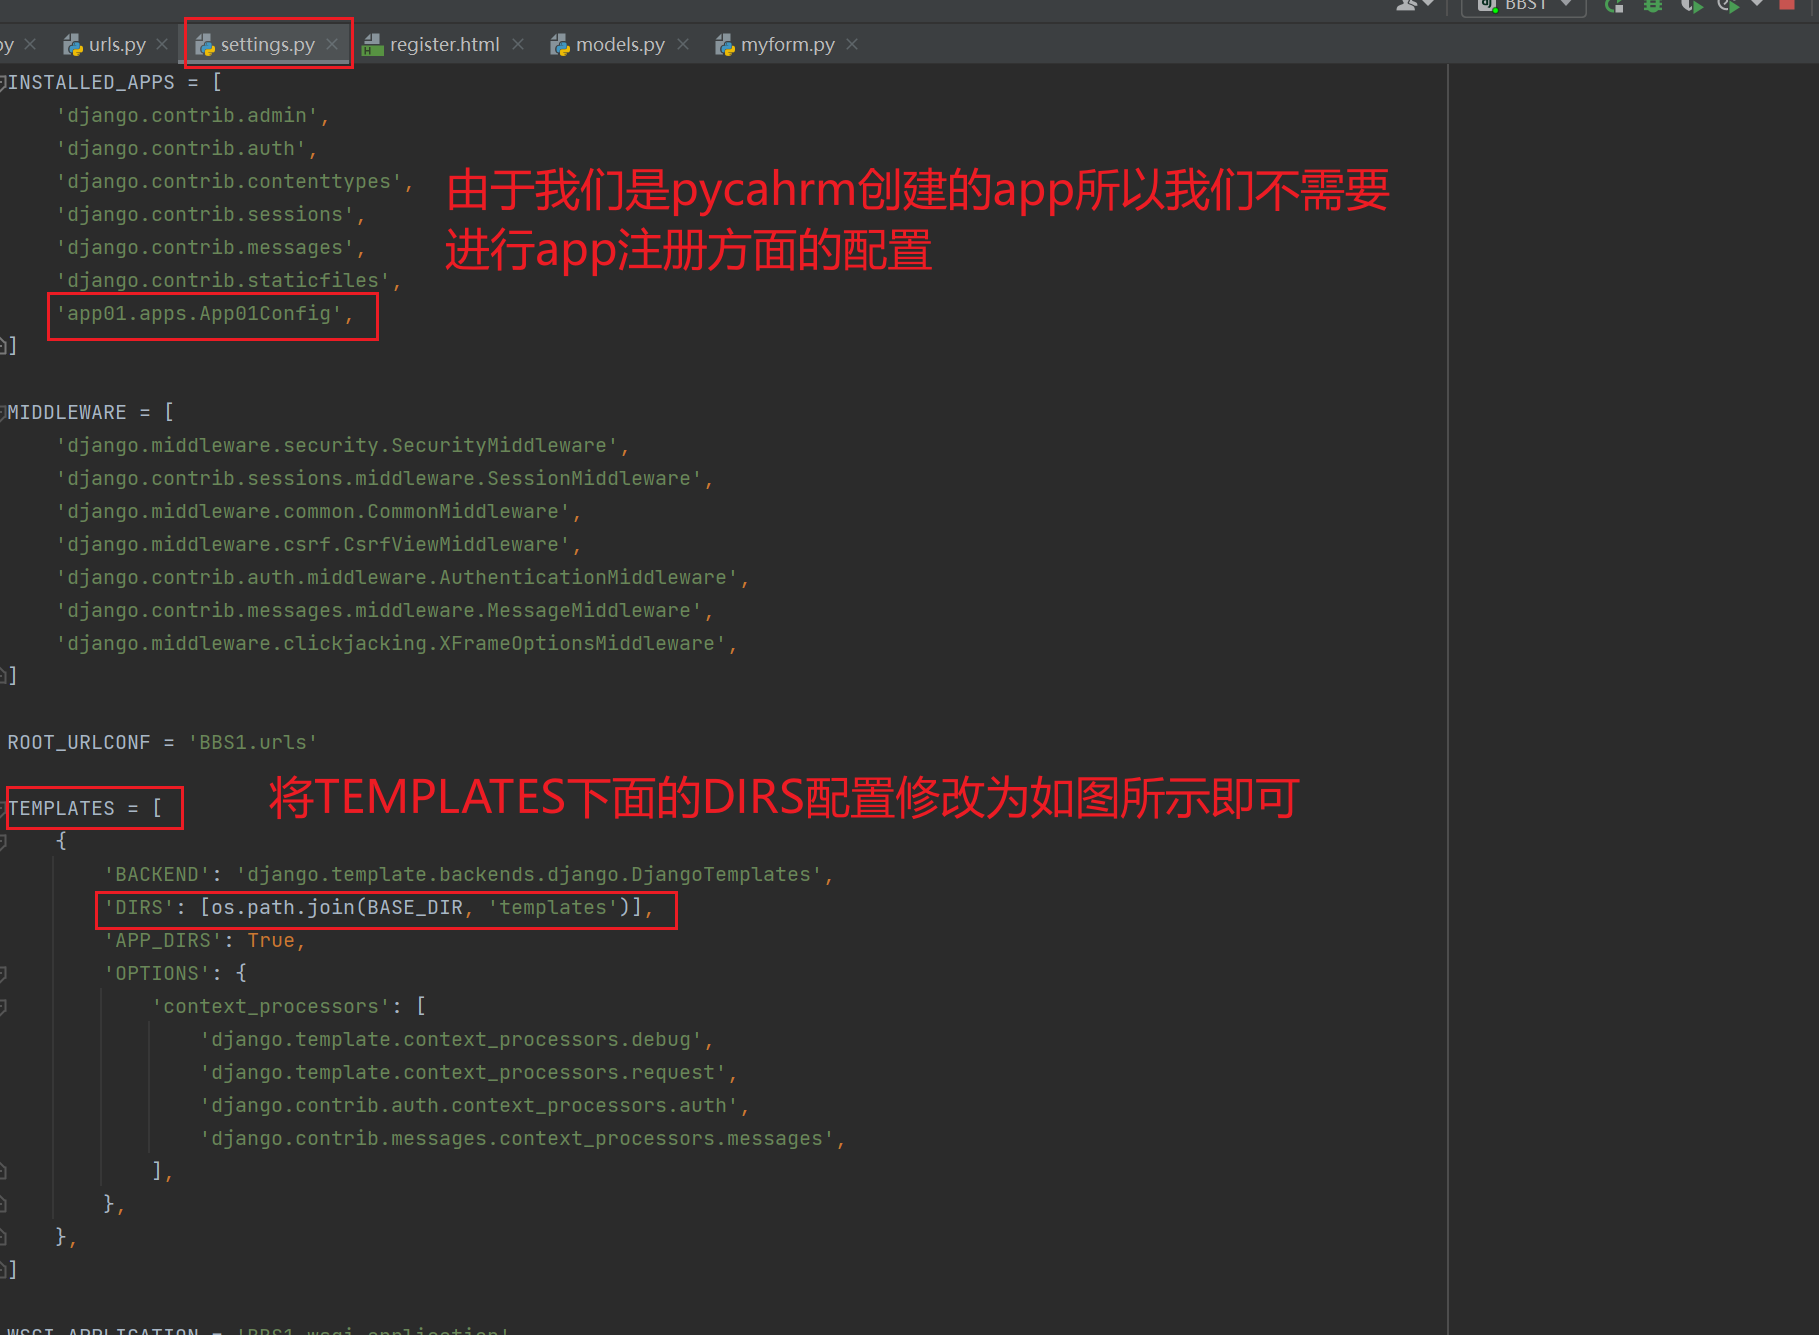Screen dimensions: 1819x1335
Task: Click the SessionMiddleware line
Action: point(384,478)
